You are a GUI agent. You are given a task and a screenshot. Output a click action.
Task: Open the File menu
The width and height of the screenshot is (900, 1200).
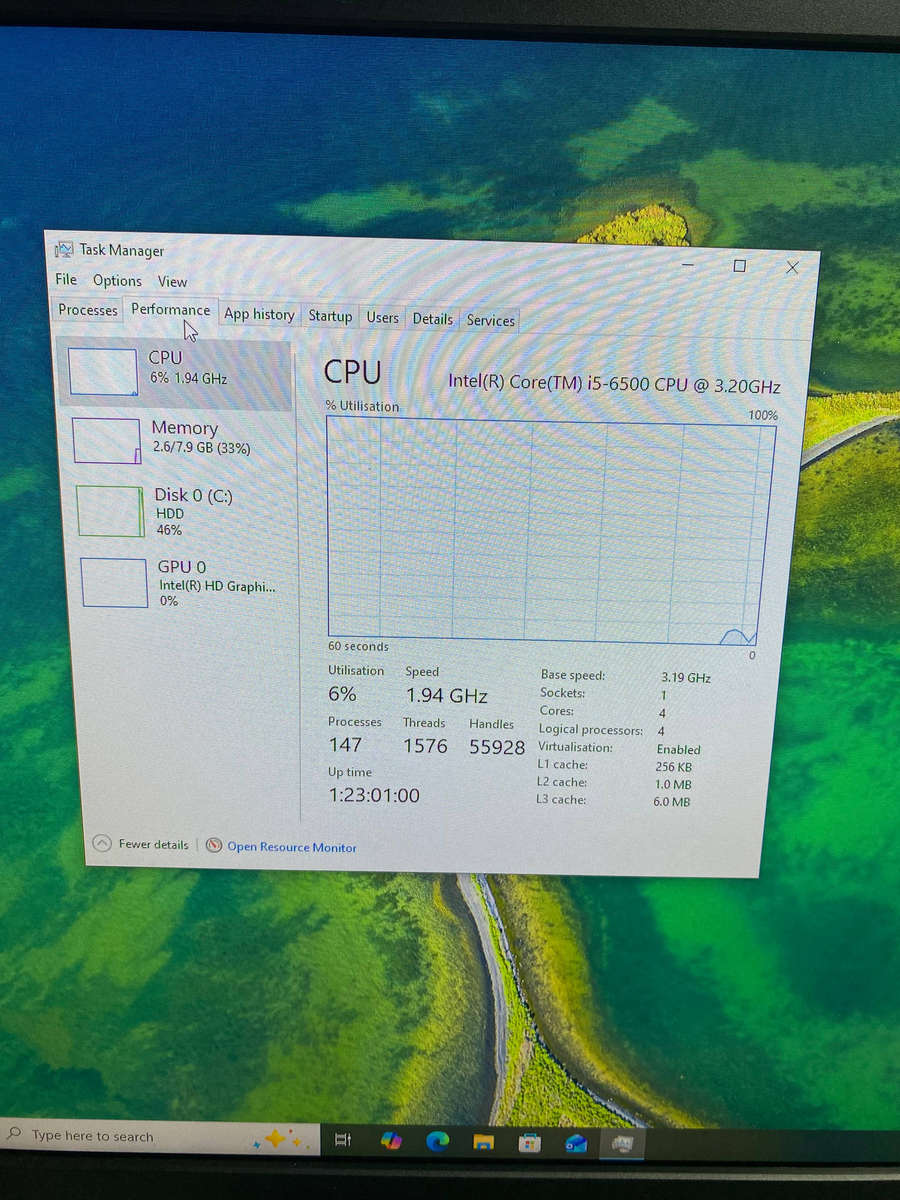(66, 280)
